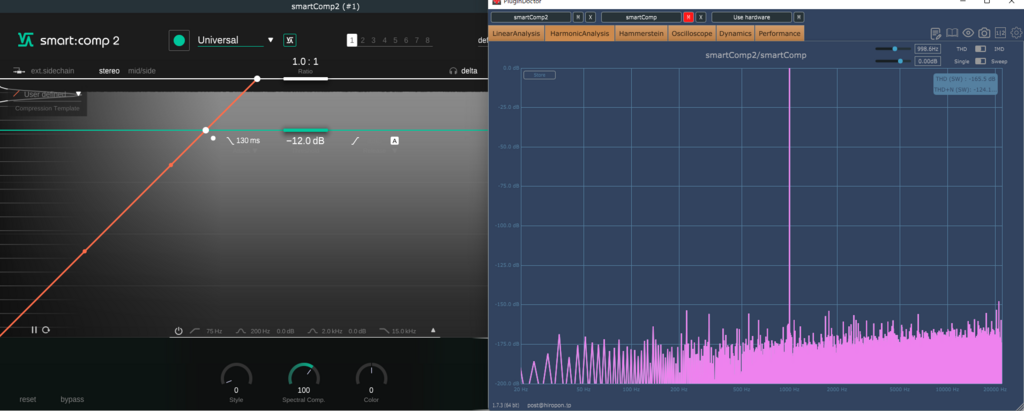Click the delta headphones icon
Image resolution: width=1024 pixels, height=411 pixels.
click(x=453, y=71)
